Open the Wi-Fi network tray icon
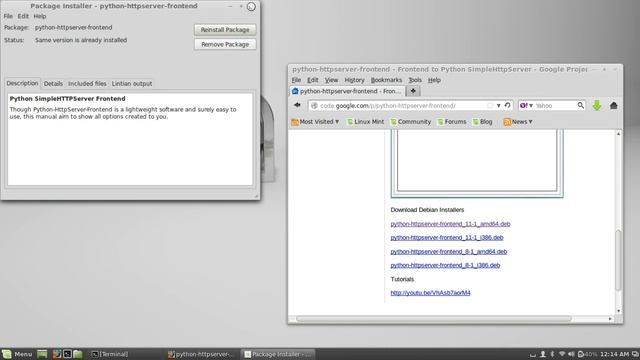 point(562,354)
